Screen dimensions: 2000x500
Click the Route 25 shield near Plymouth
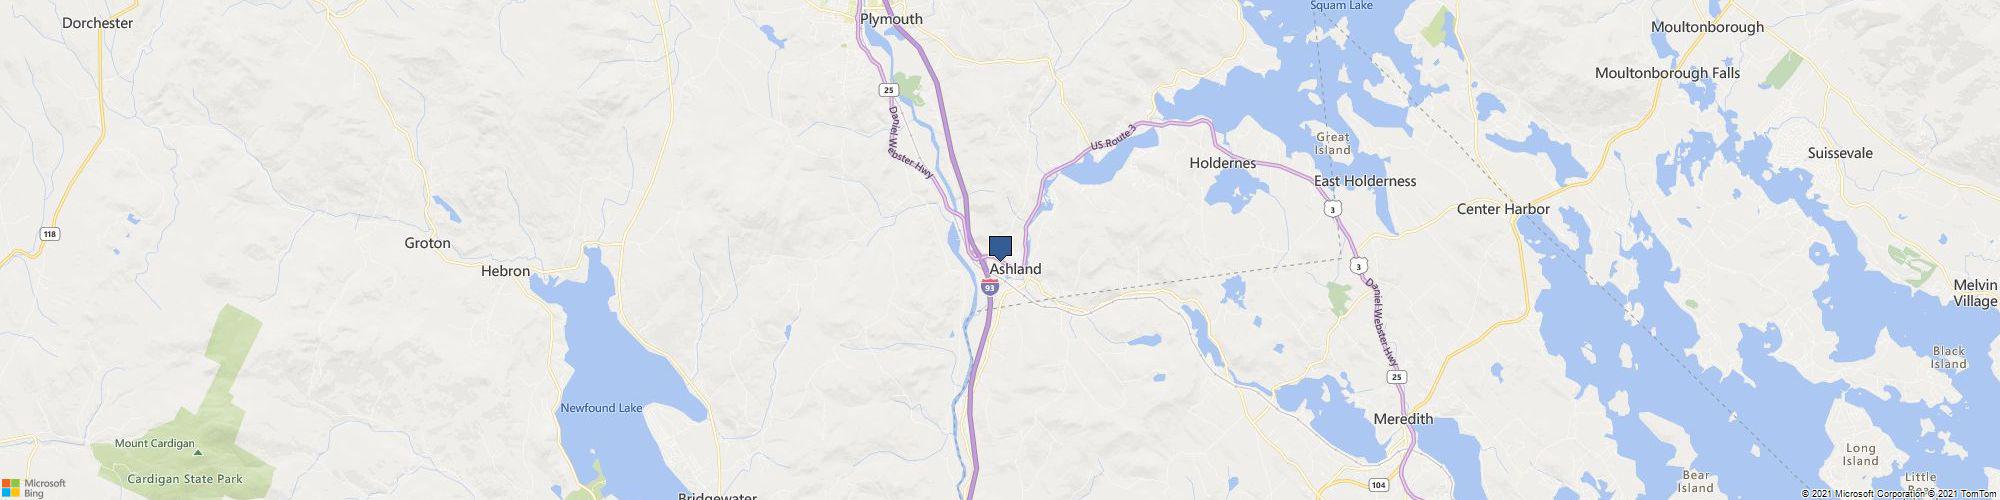888,90
